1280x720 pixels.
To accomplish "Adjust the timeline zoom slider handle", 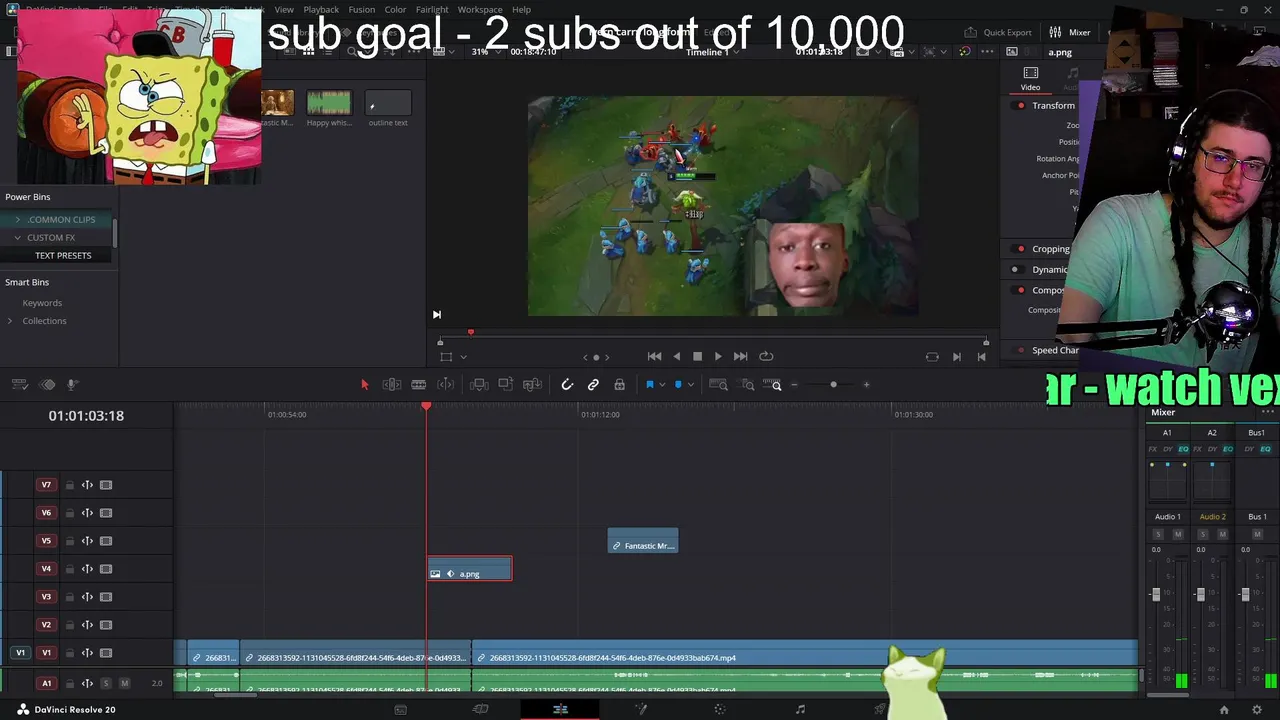I will pyautogui.click(x=833, y=385).
